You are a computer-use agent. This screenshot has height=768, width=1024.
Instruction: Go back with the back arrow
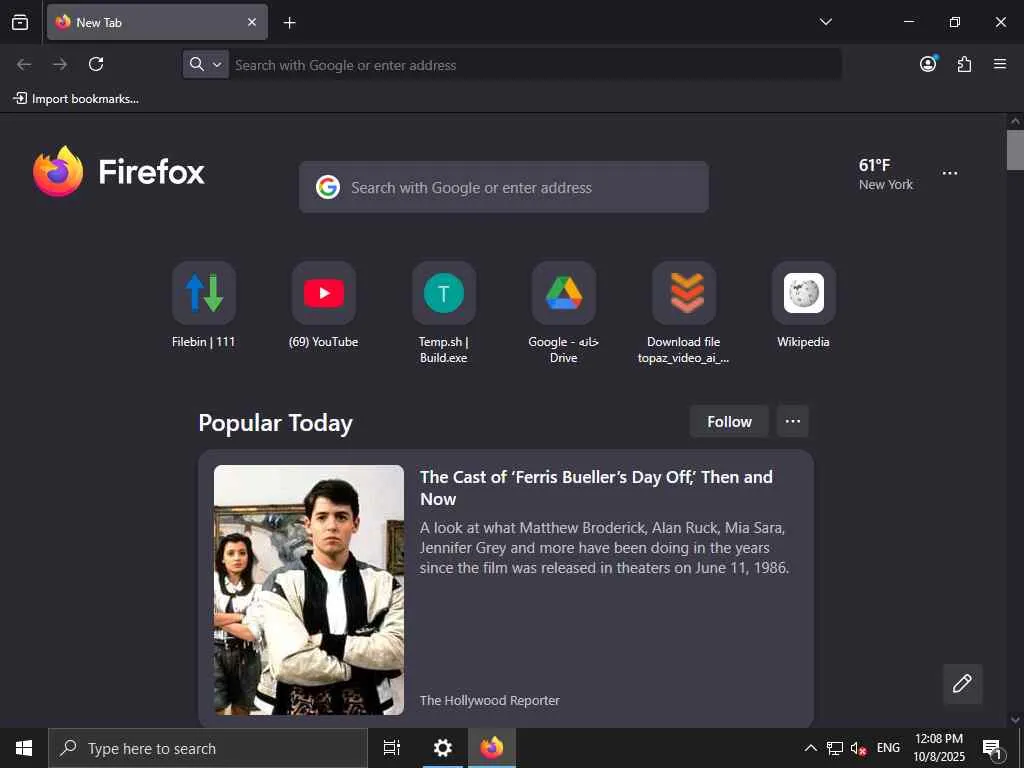(x=24, y=64)
